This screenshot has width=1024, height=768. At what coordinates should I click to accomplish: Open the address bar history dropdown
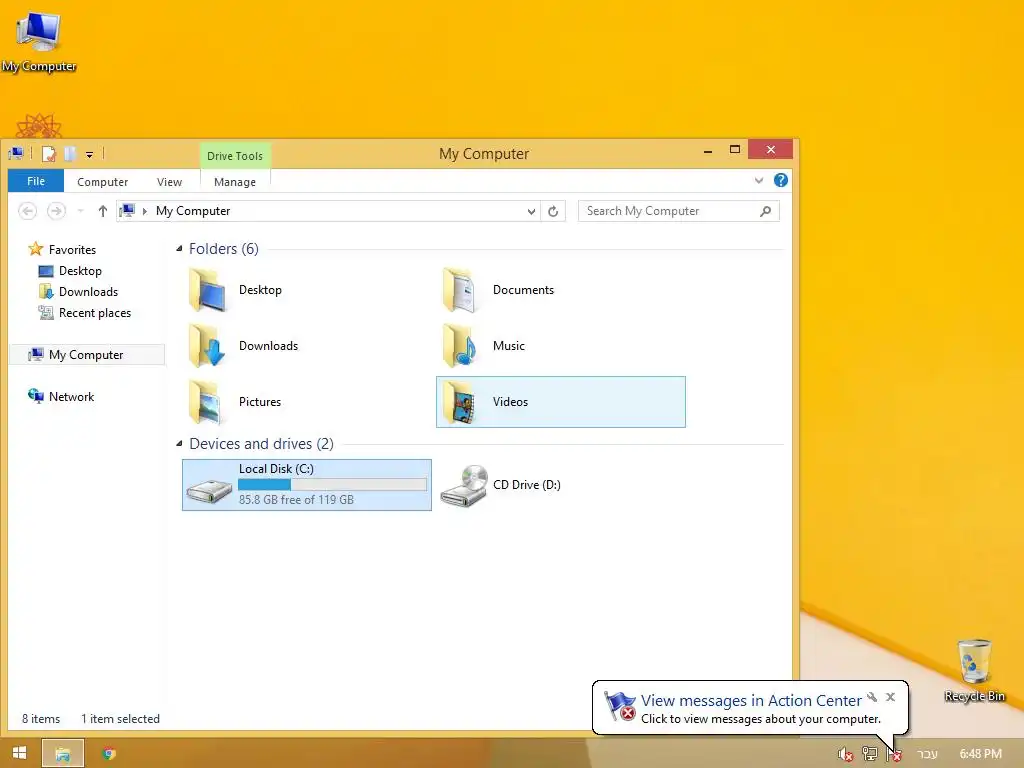(x=532, y=212)
